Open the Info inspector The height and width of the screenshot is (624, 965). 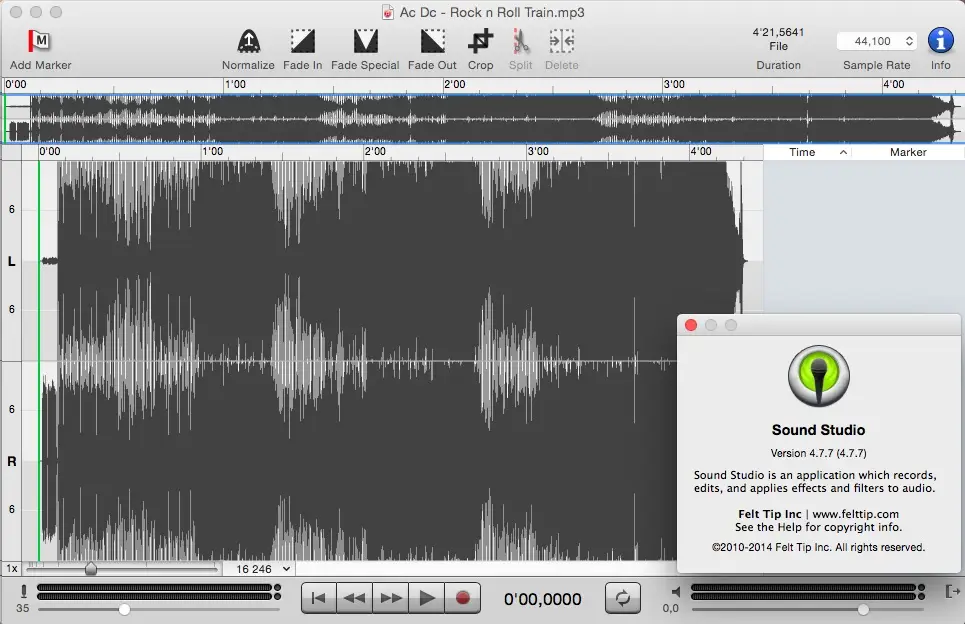[940, 41]
